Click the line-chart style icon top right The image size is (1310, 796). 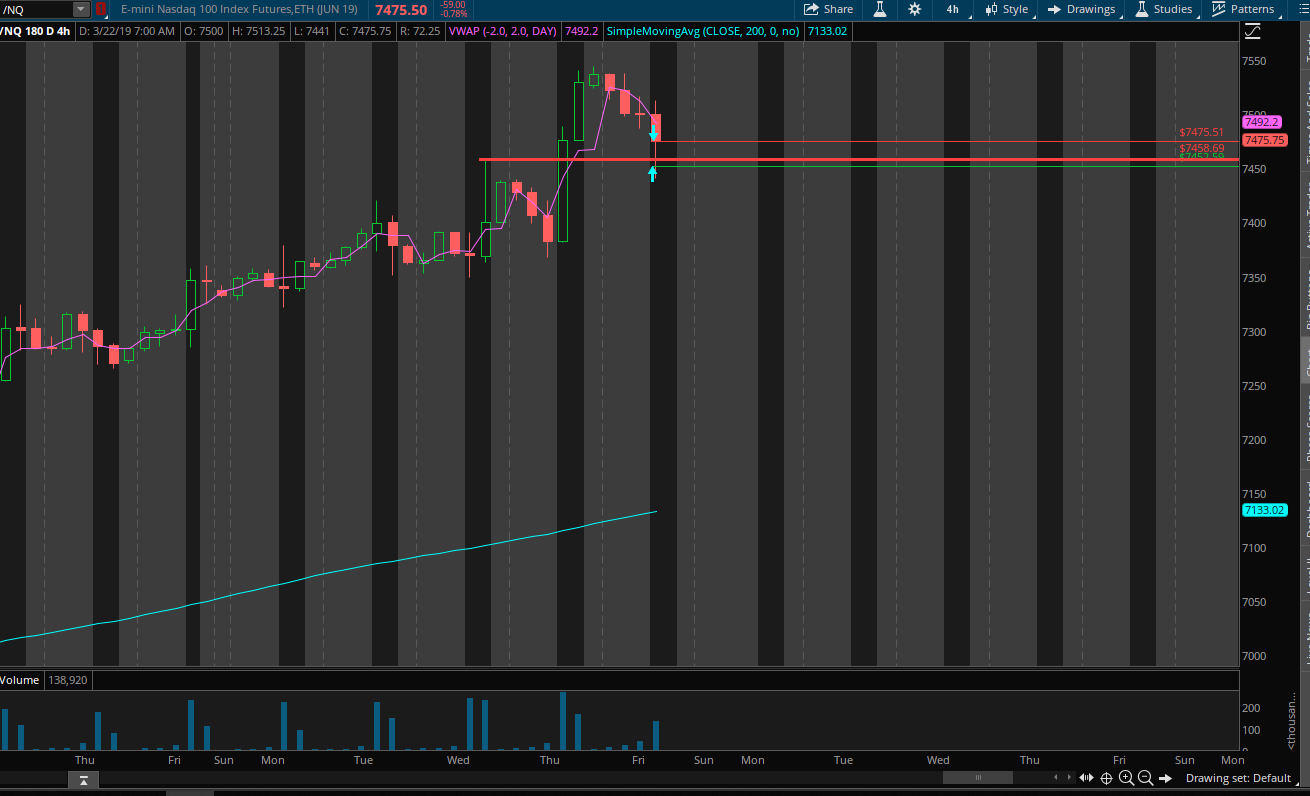coord(1252,31)
